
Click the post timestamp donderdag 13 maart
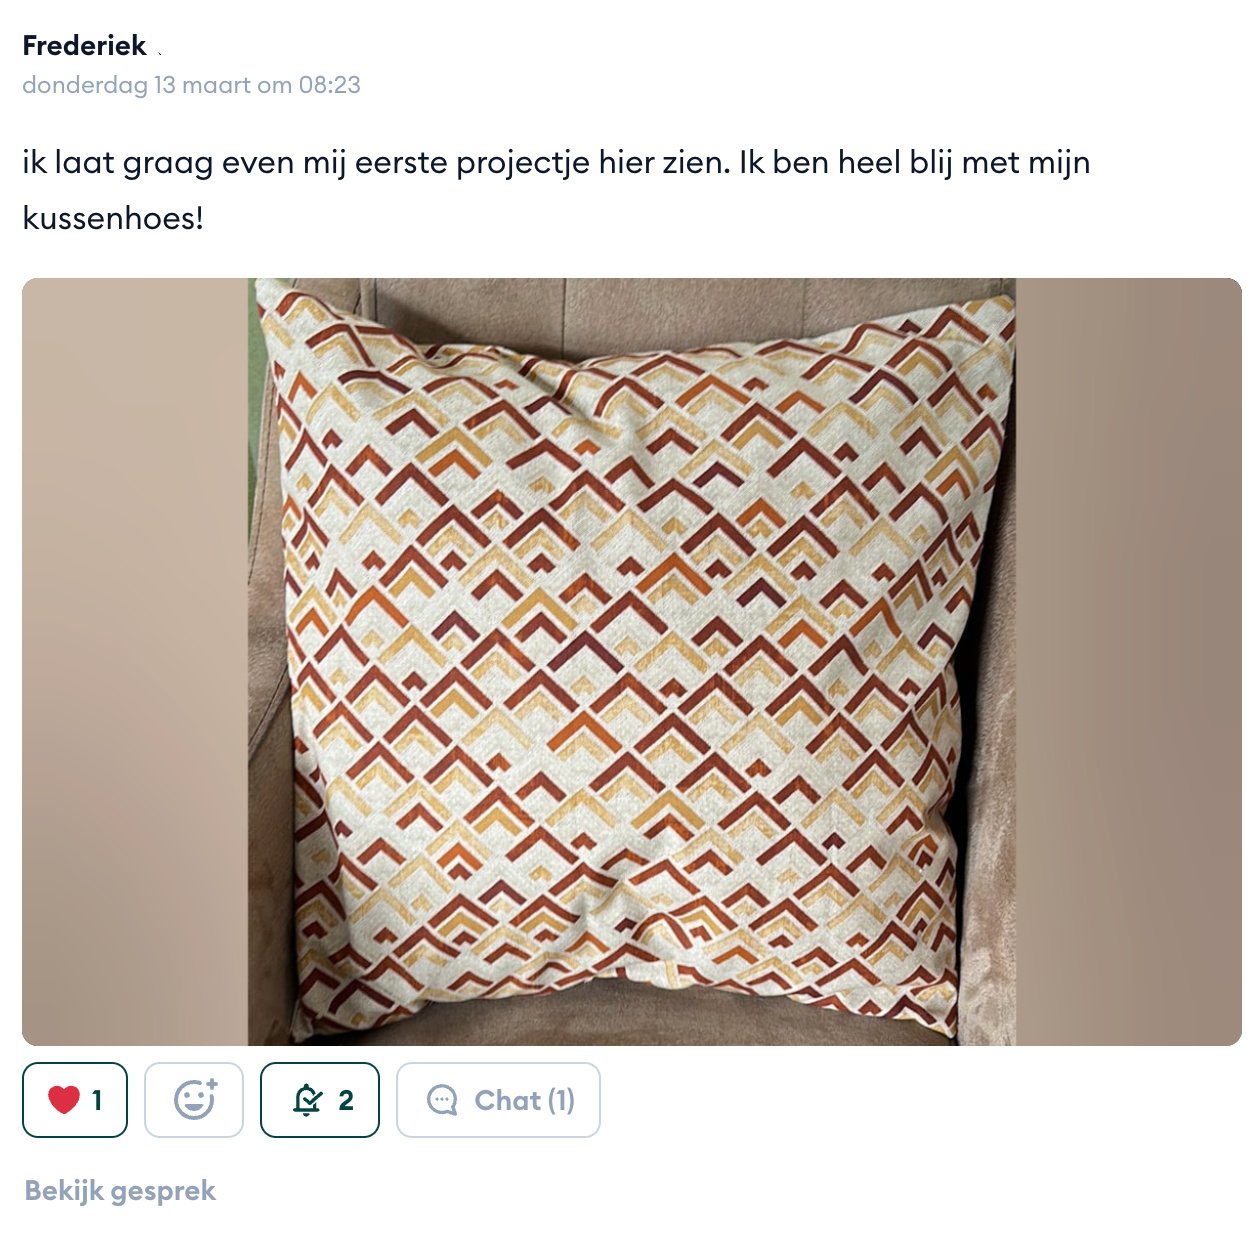click(x=191, y=85)
